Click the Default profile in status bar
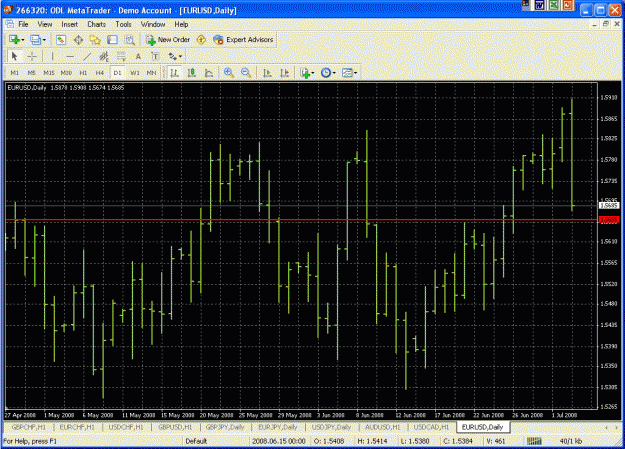The image size is (625, 449). coord(196,441)
